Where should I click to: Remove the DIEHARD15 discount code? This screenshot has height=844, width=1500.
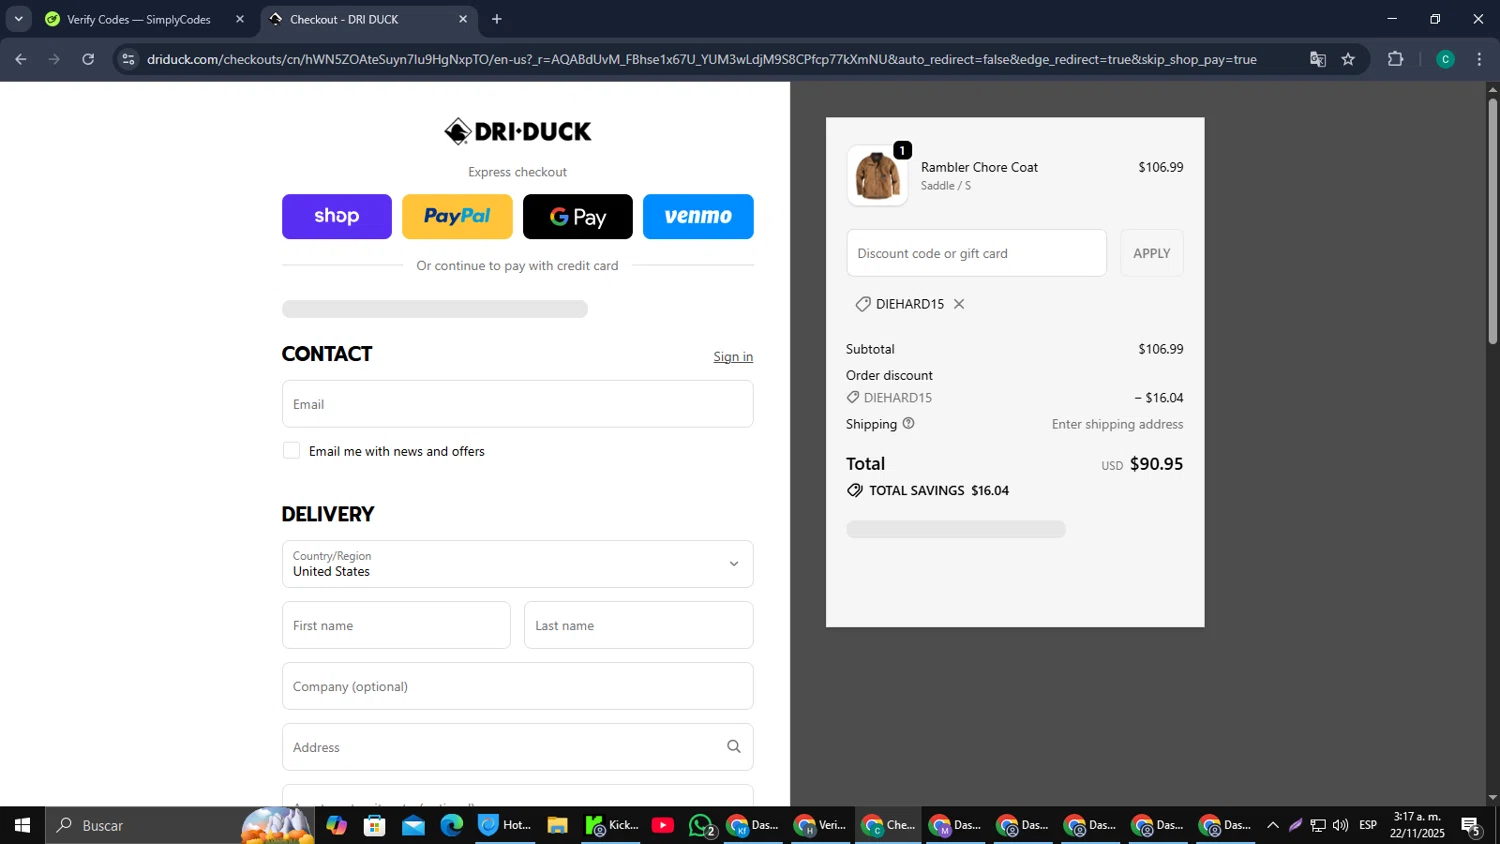959,304
